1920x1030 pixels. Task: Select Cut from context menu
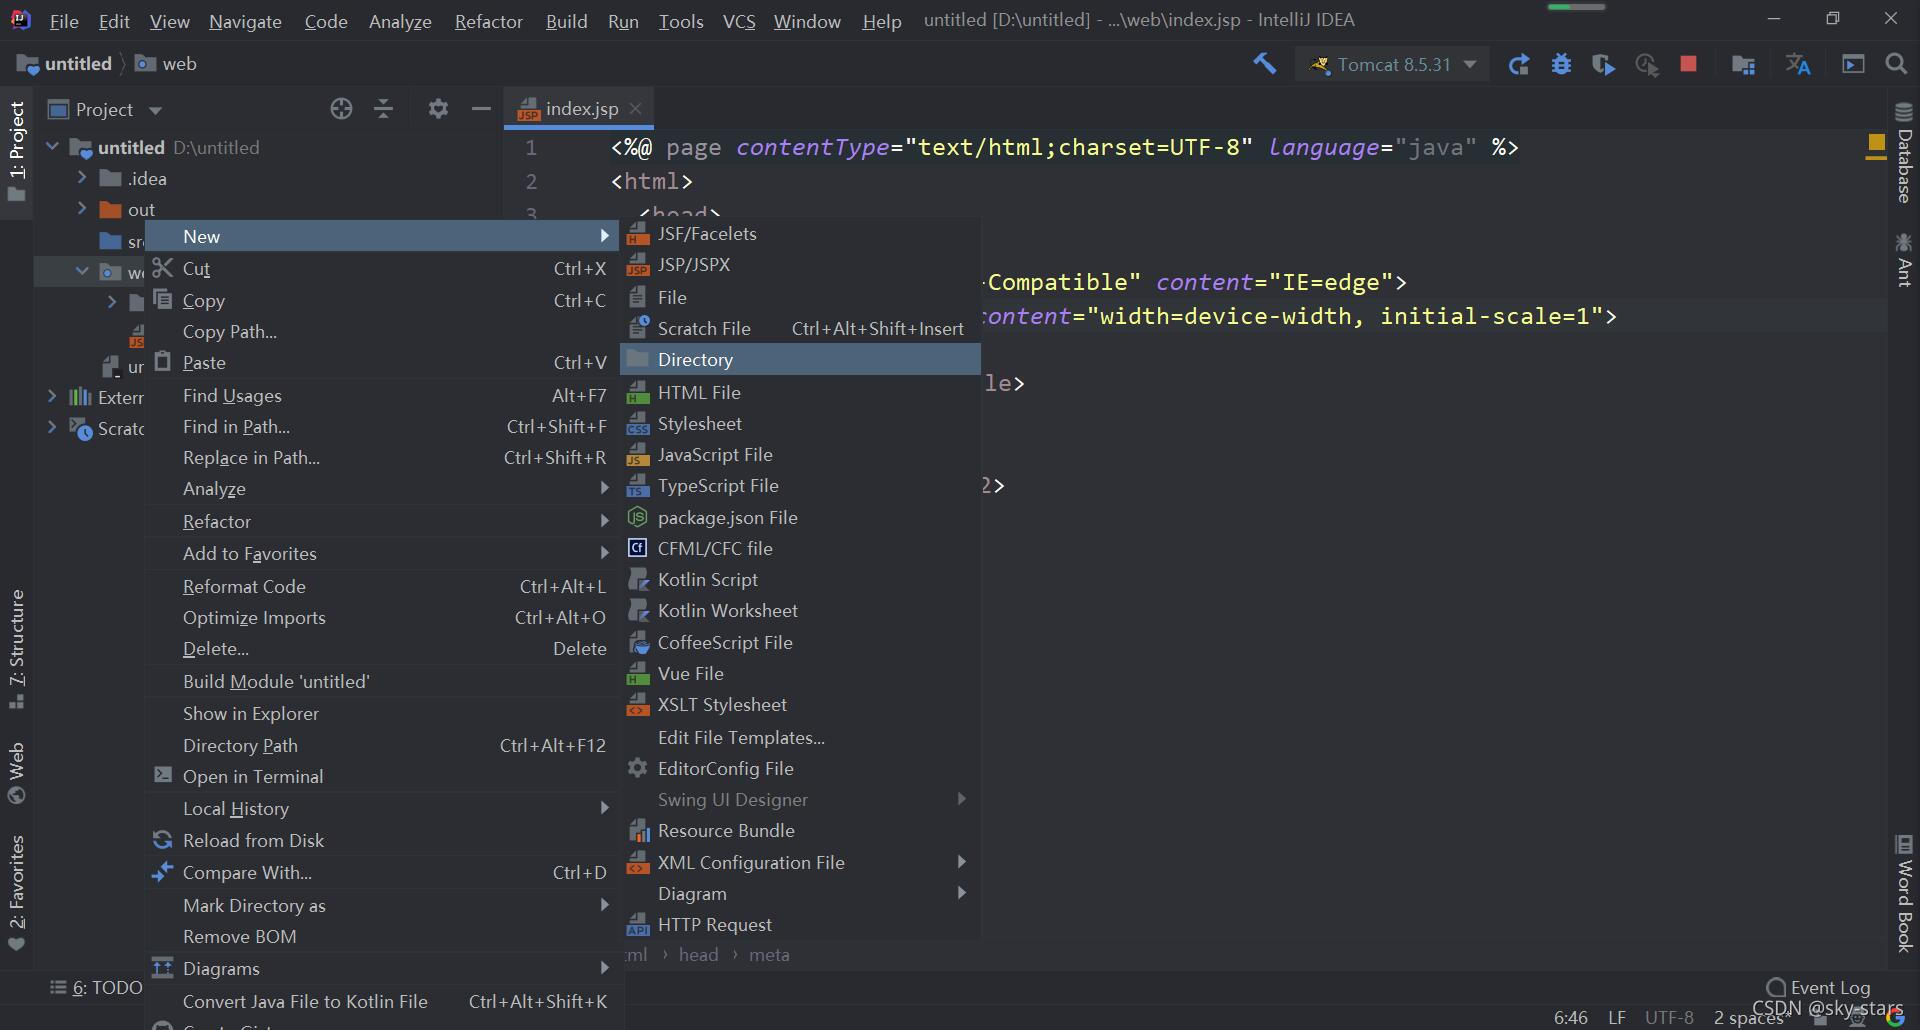(x=381, y=268)
